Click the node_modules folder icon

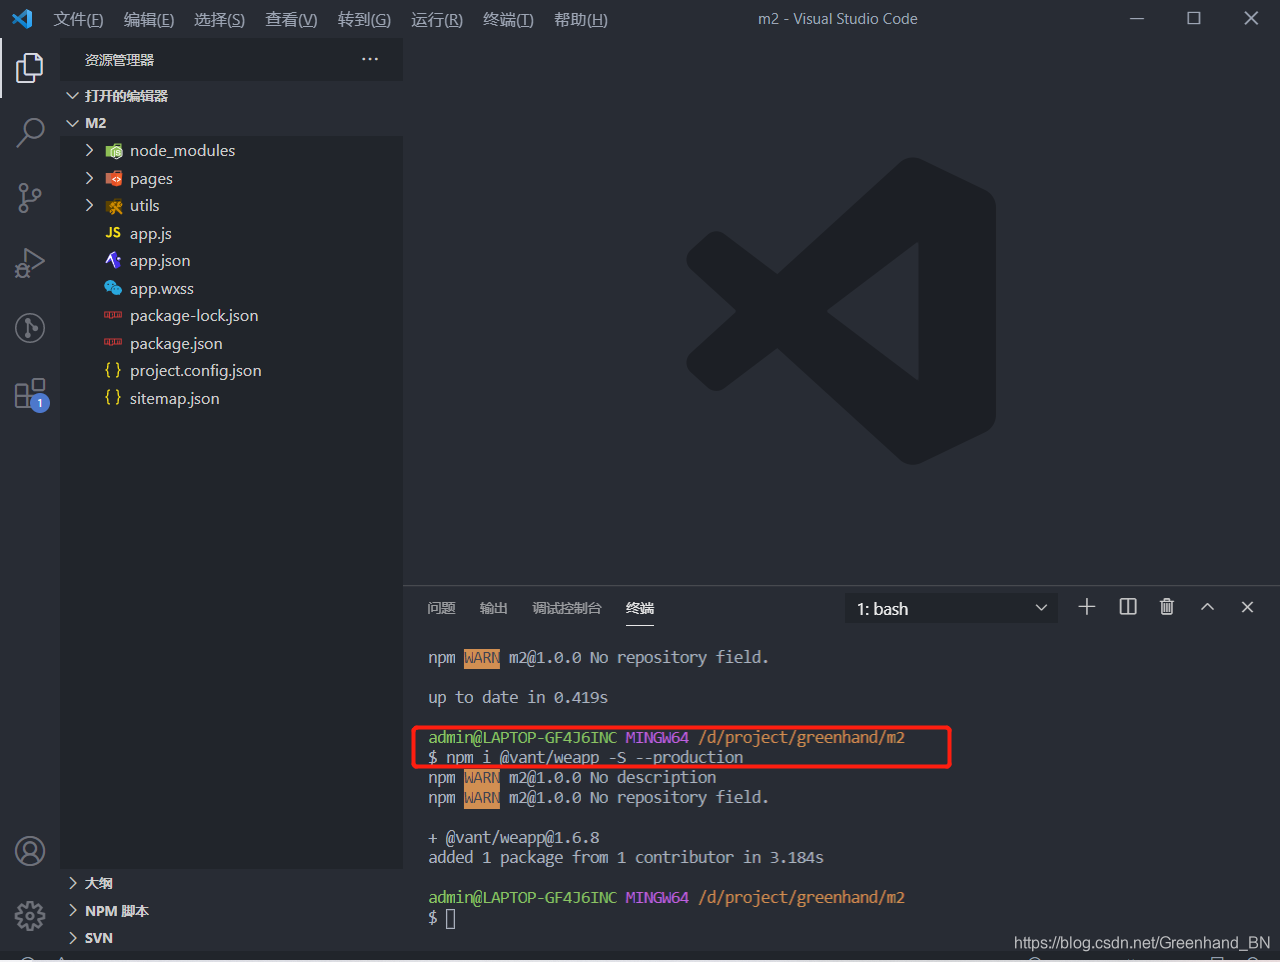tap(114, 151)
